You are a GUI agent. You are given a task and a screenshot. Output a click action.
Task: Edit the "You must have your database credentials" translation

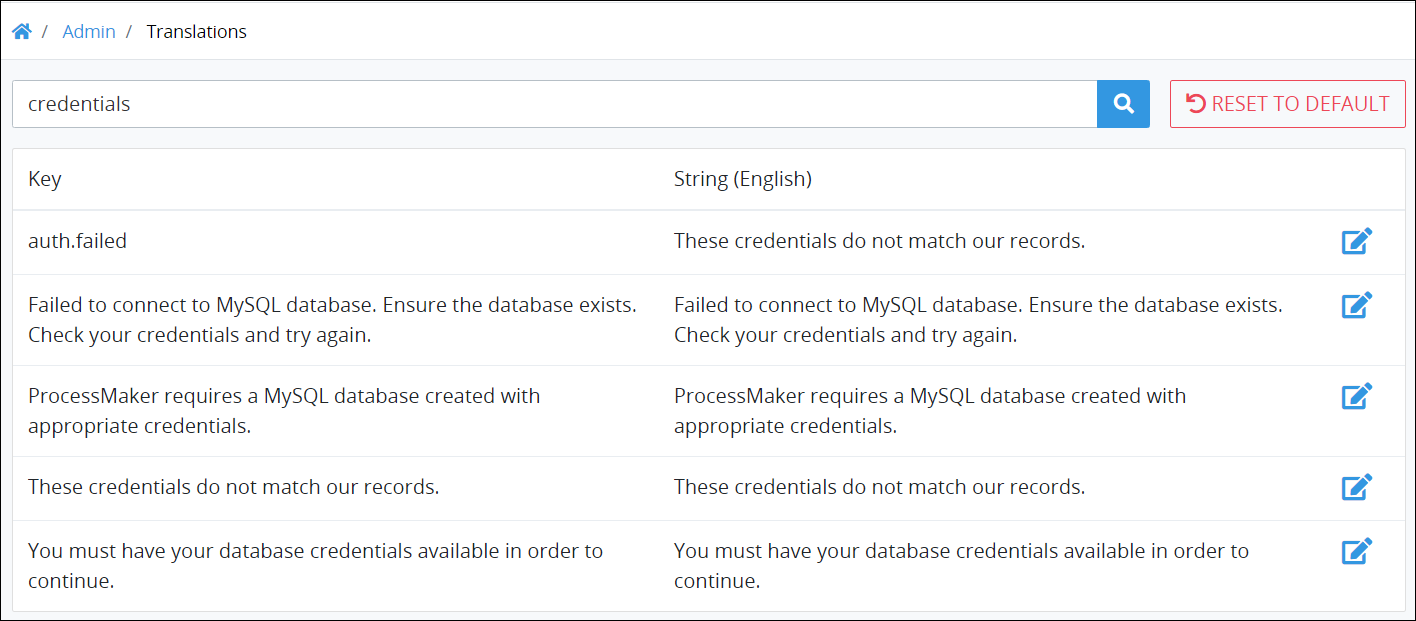click(1357, 551)
